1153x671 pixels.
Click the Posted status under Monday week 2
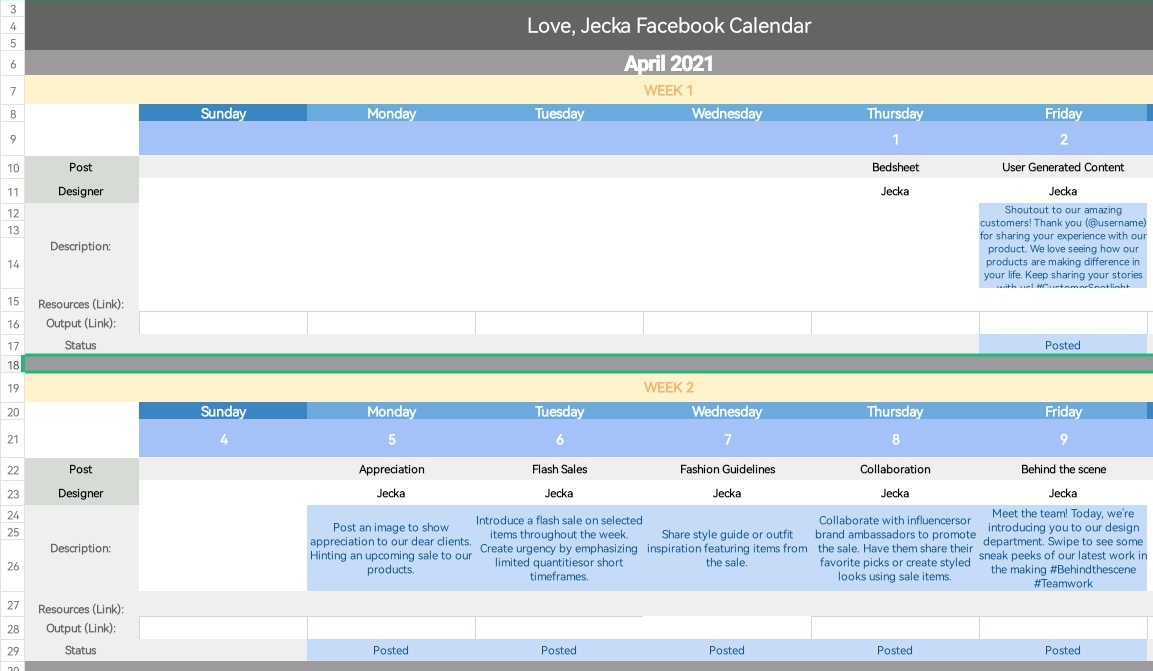click(x=391, y=650)
